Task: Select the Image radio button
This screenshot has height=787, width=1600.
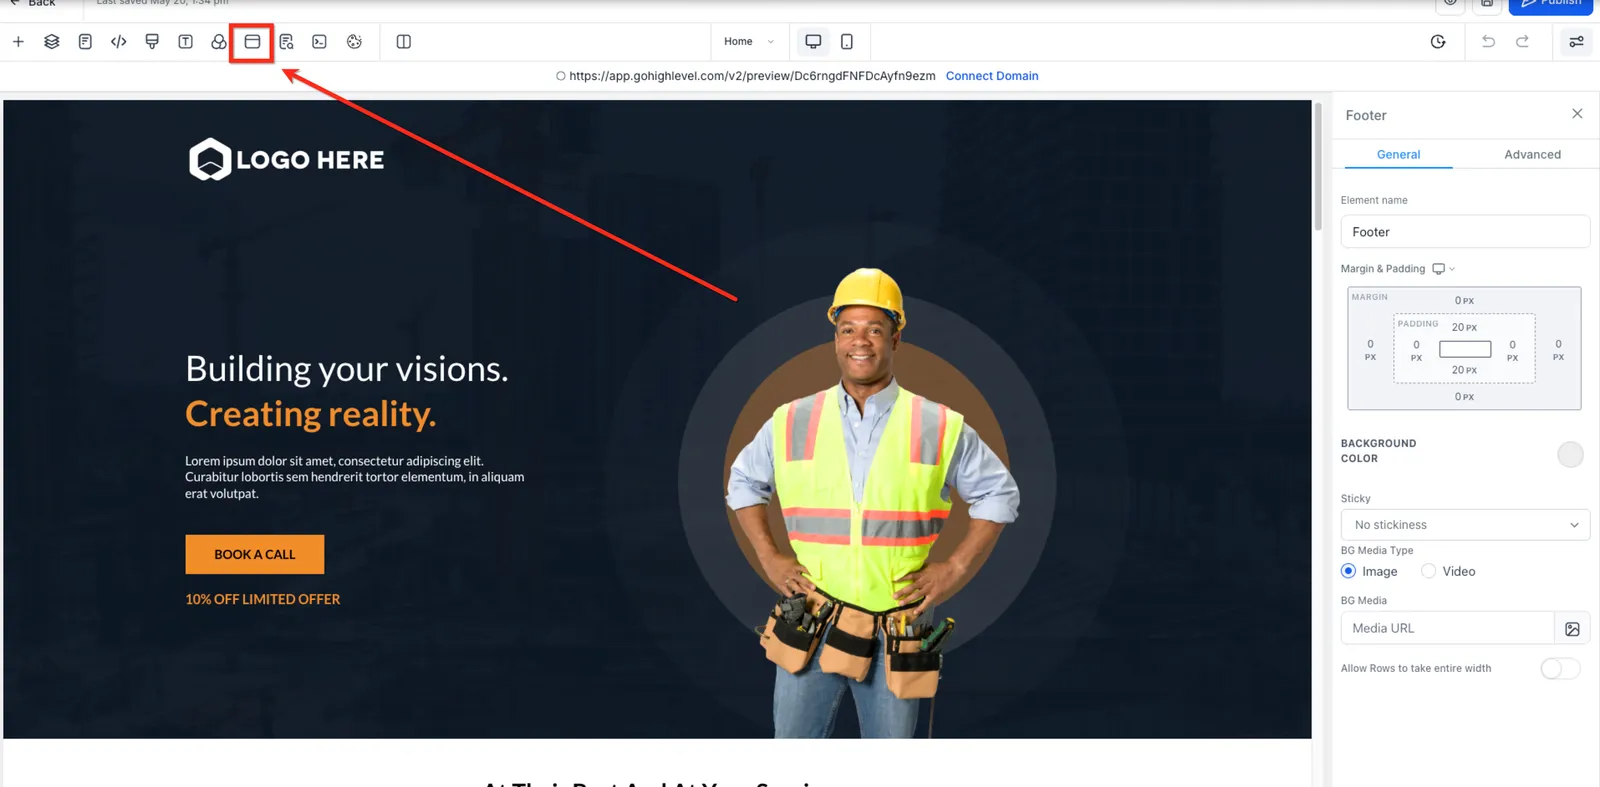Action: 1348,571
